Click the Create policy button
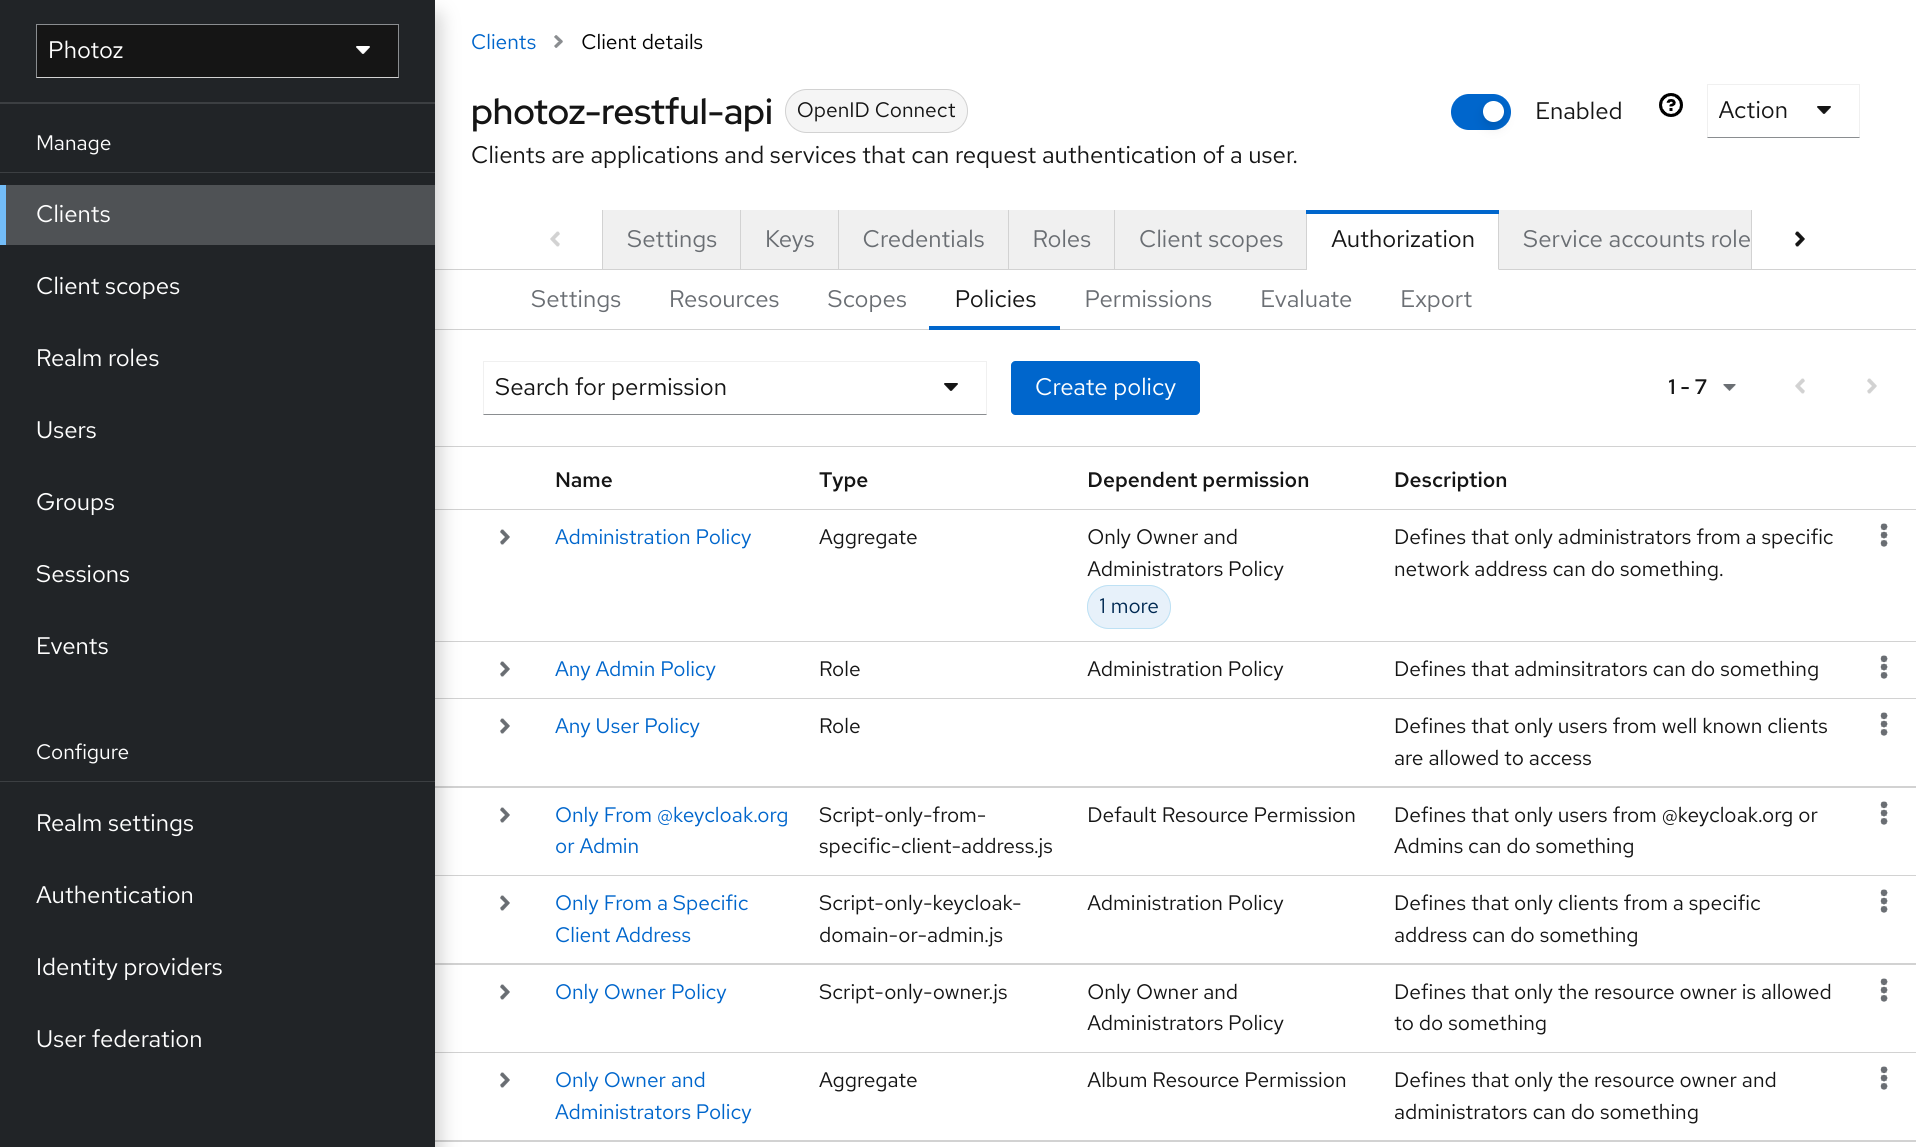Image resolution: width=1916 pixels, height=1147 pixels. point(1104,387)
